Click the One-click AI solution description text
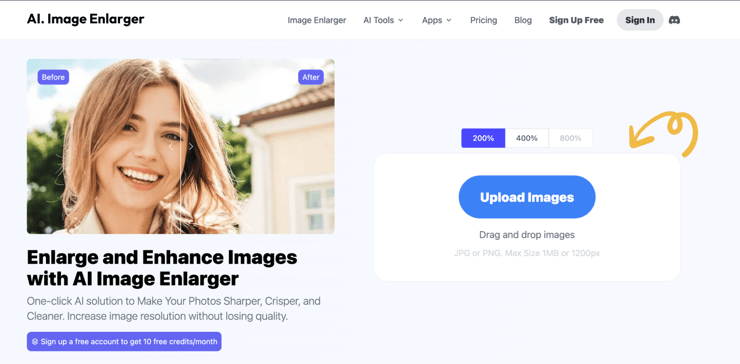Image resolution: width=740 pixels, height=364 pixels. pyautogui.click(x=174, y=308)
